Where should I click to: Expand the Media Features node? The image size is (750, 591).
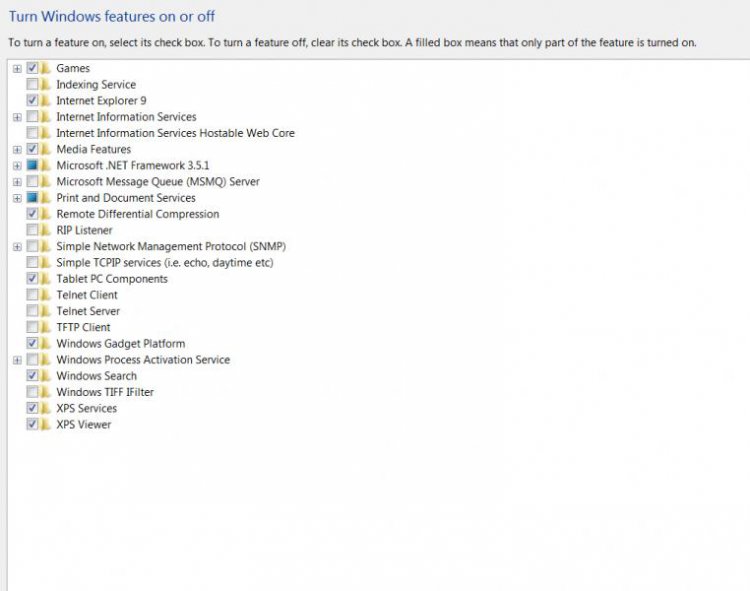pyautogui.click(x=17, y=150)
